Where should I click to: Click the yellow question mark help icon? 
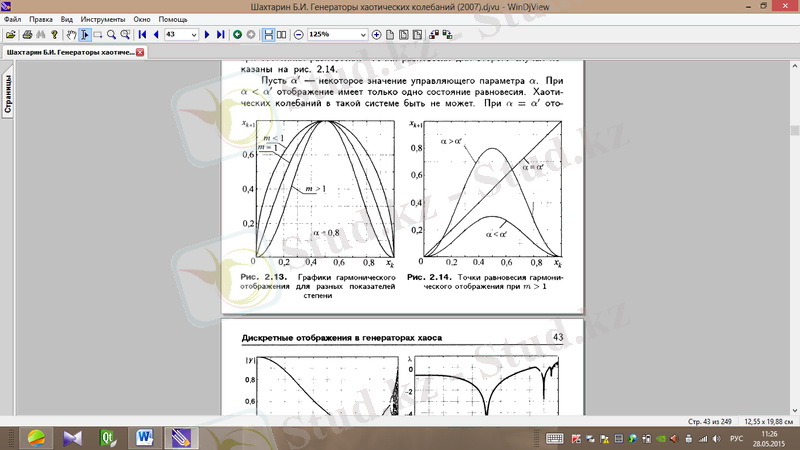[55, 35]
